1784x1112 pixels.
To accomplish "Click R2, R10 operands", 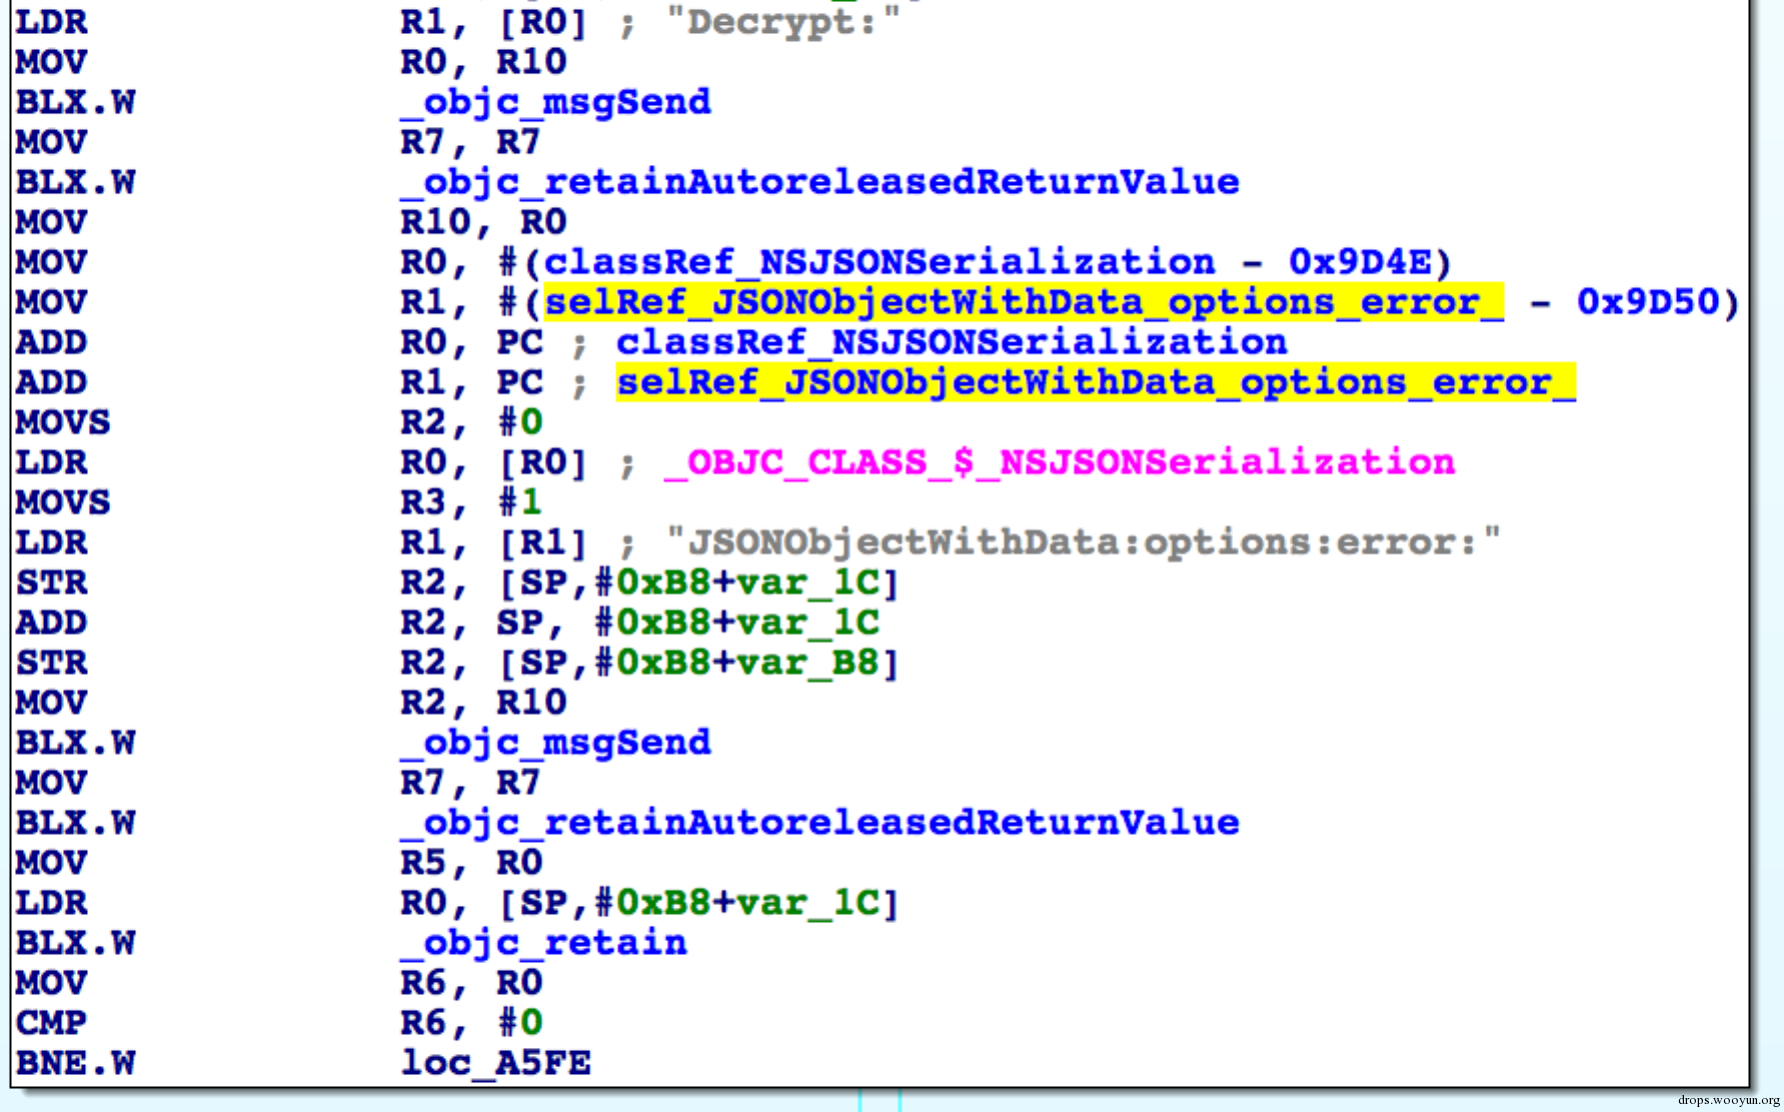I will point(483,702).
